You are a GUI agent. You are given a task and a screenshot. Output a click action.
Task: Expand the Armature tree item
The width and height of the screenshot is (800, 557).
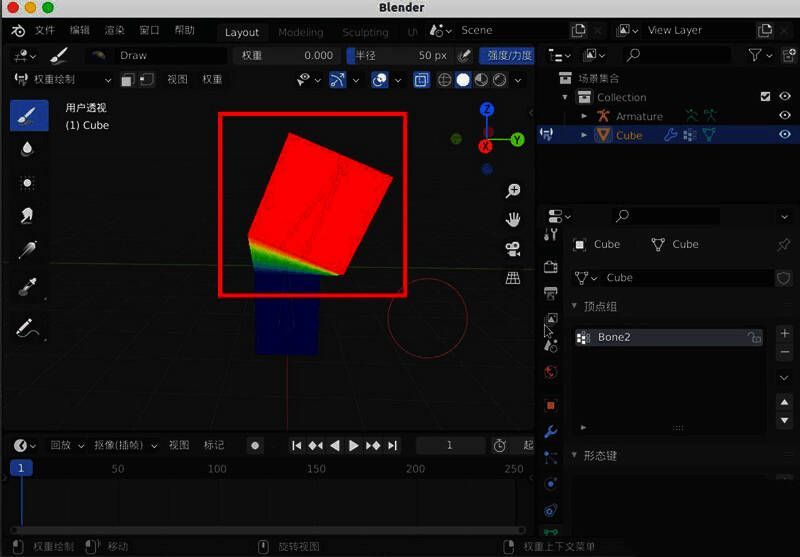coord(585,116)
